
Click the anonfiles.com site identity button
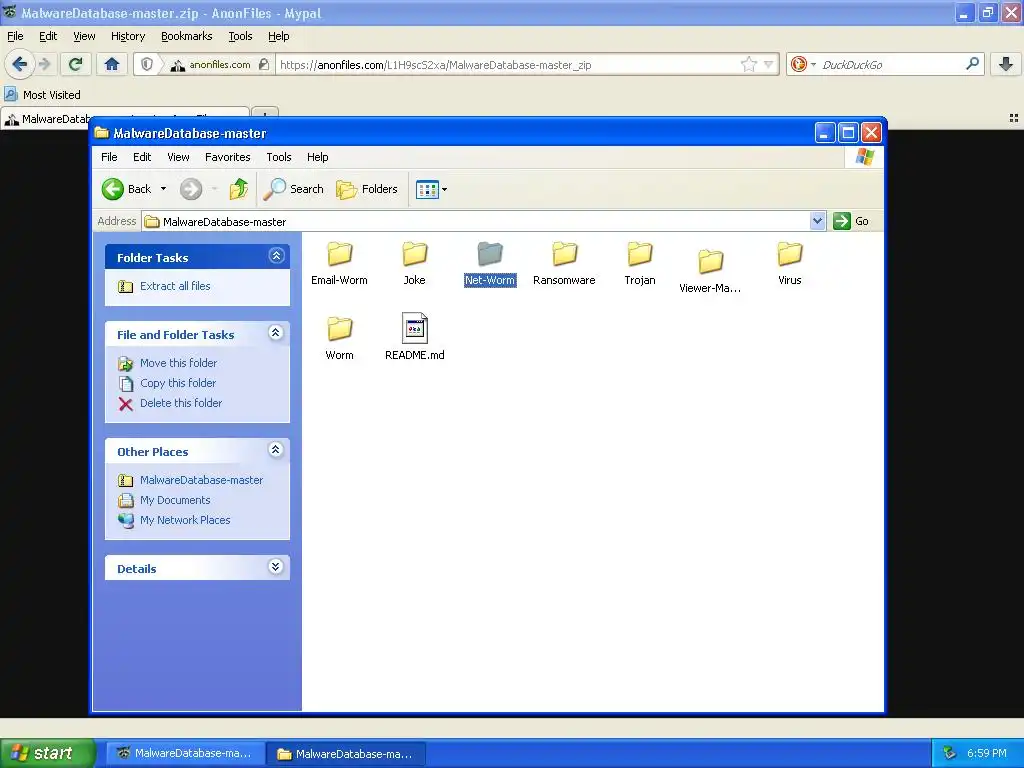219,65
